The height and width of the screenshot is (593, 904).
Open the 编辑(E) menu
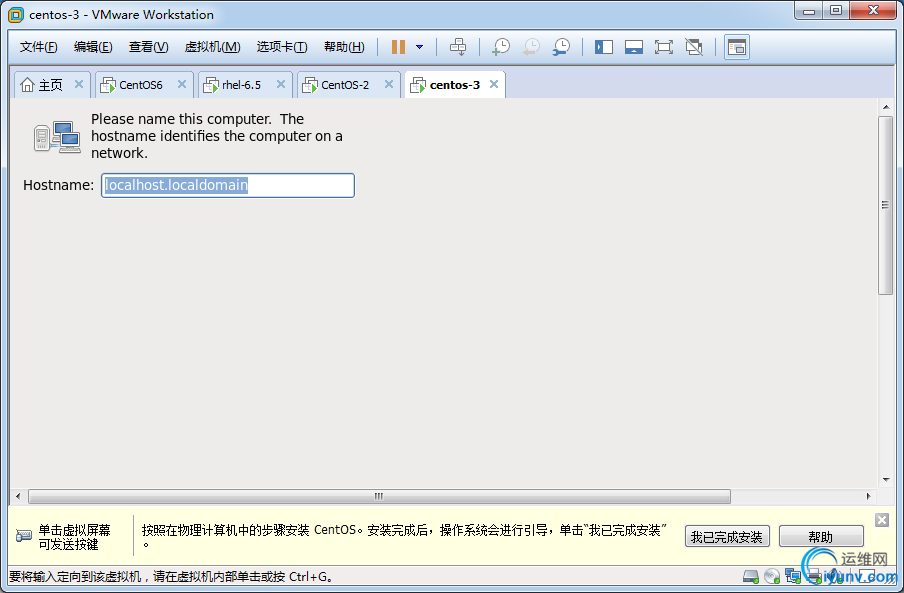click(x=93, y=47)
